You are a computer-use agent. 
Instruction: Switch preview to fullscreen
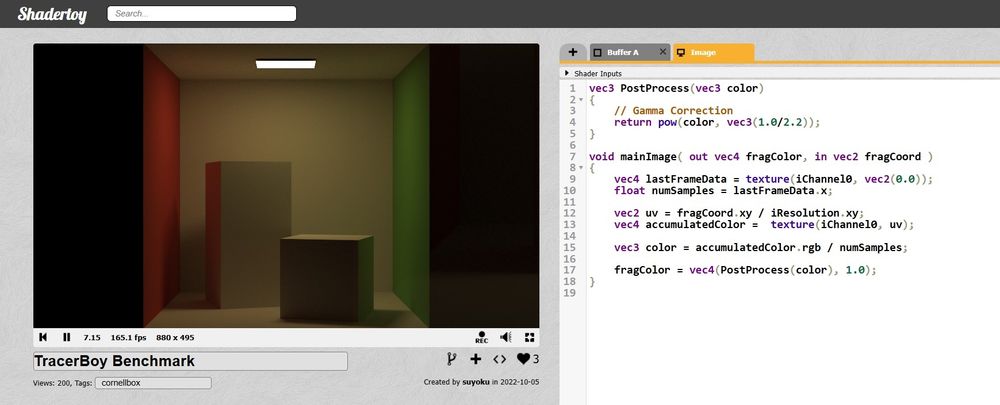pos(529,337)
